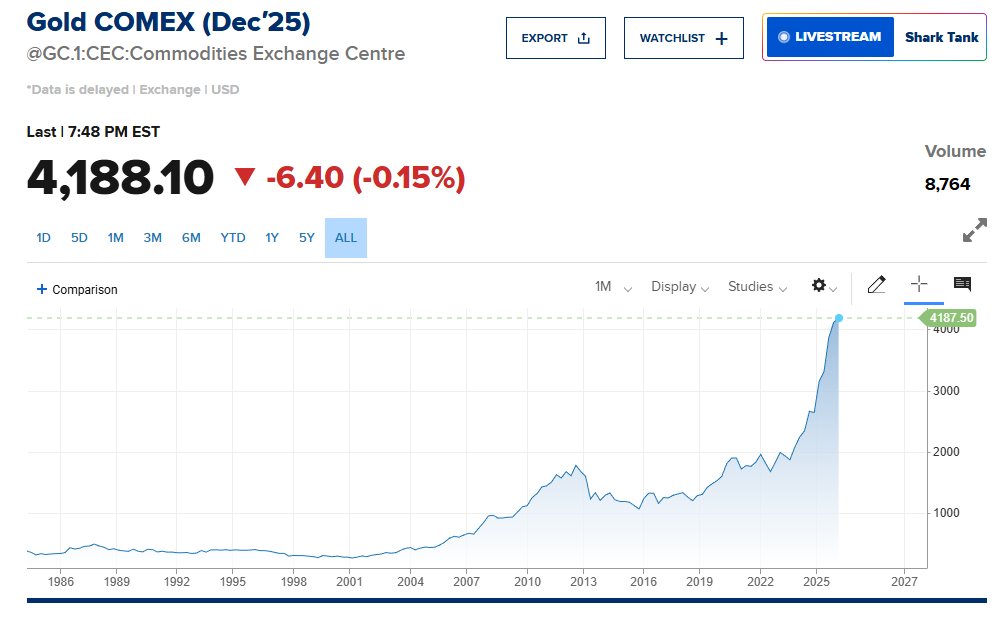Open the Livestream player
The width and height of the screenshot is (999, 617).
pyautogui.click(x=829, y=37)
